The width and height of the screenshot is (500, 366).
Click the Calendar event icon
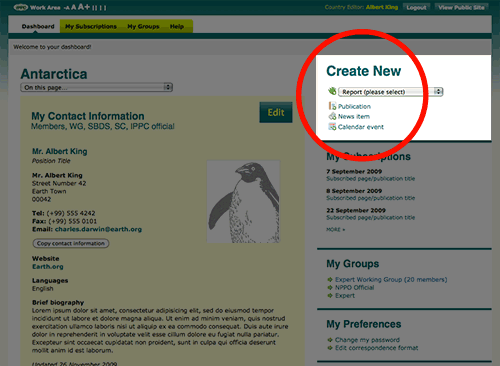tap(332, 127)
